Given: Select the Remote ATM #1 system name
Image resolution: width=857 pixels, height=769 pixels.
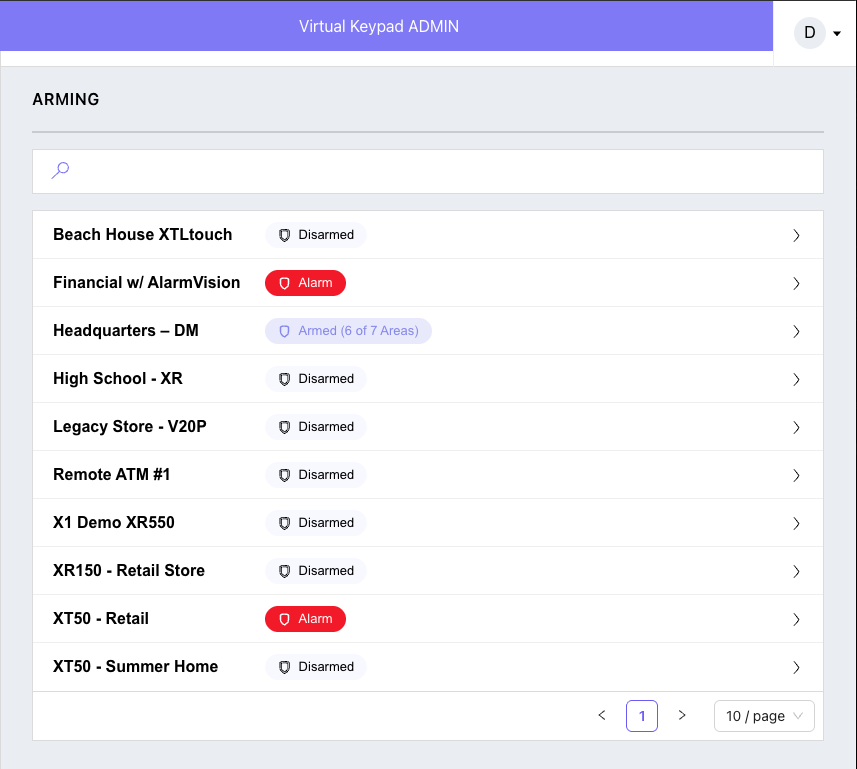Looking at the screenshot, I should (111, 475).
